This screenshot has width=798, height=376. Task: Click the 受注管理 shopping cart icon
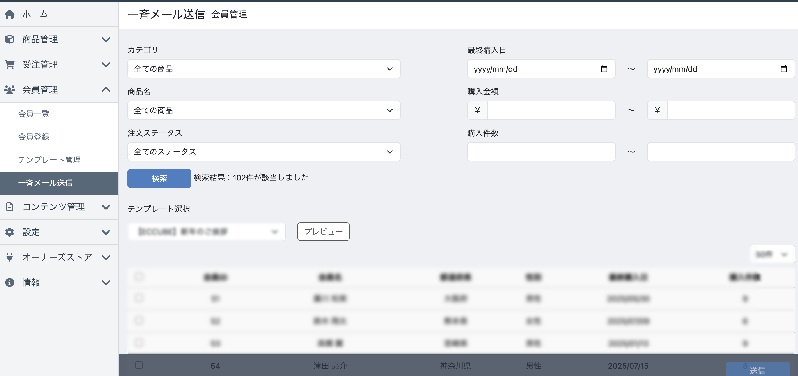tap(9, 65)
